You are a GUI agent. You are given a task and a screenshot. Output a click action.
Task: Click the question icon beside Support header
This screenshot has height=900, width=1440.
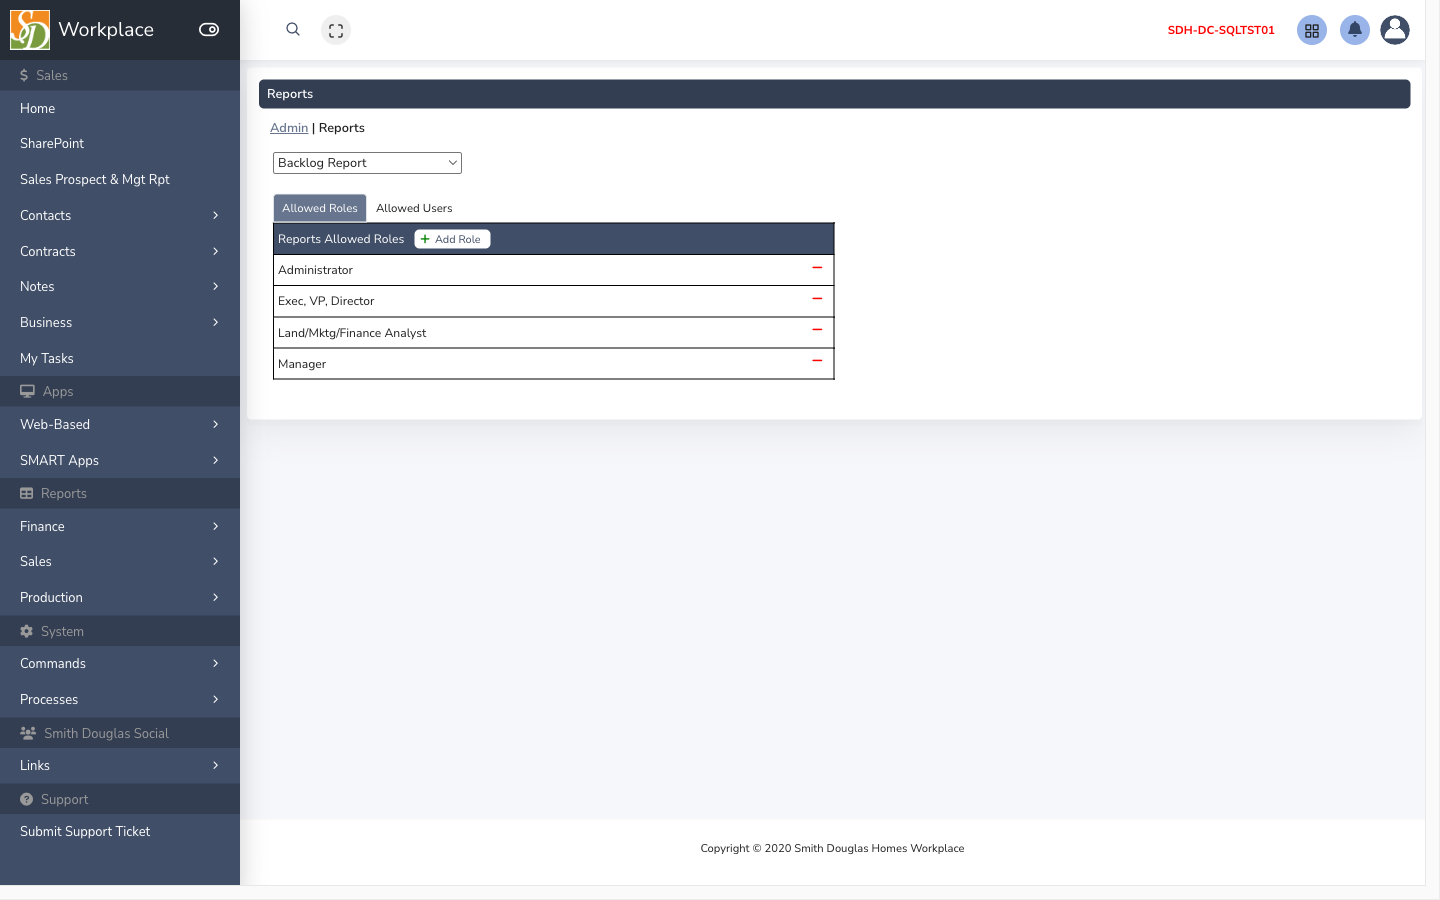coord(27,800)
